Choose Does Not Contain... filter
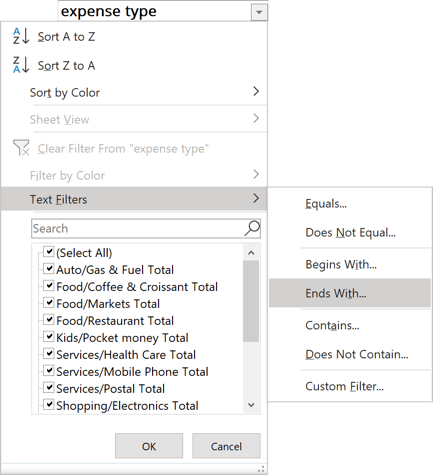The width and height of the screenshot is (433, 475). 350,354
